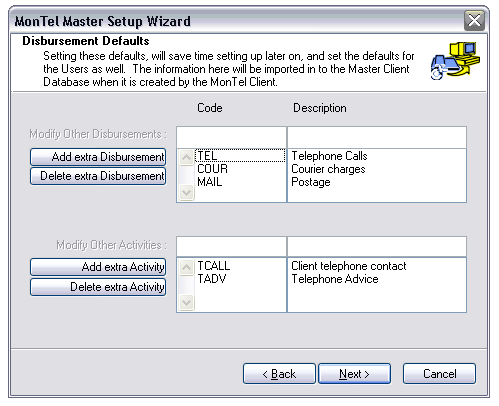Click the disbursement Description input field
The width and height of the screenshot is (499, 406).
(377, 137)
